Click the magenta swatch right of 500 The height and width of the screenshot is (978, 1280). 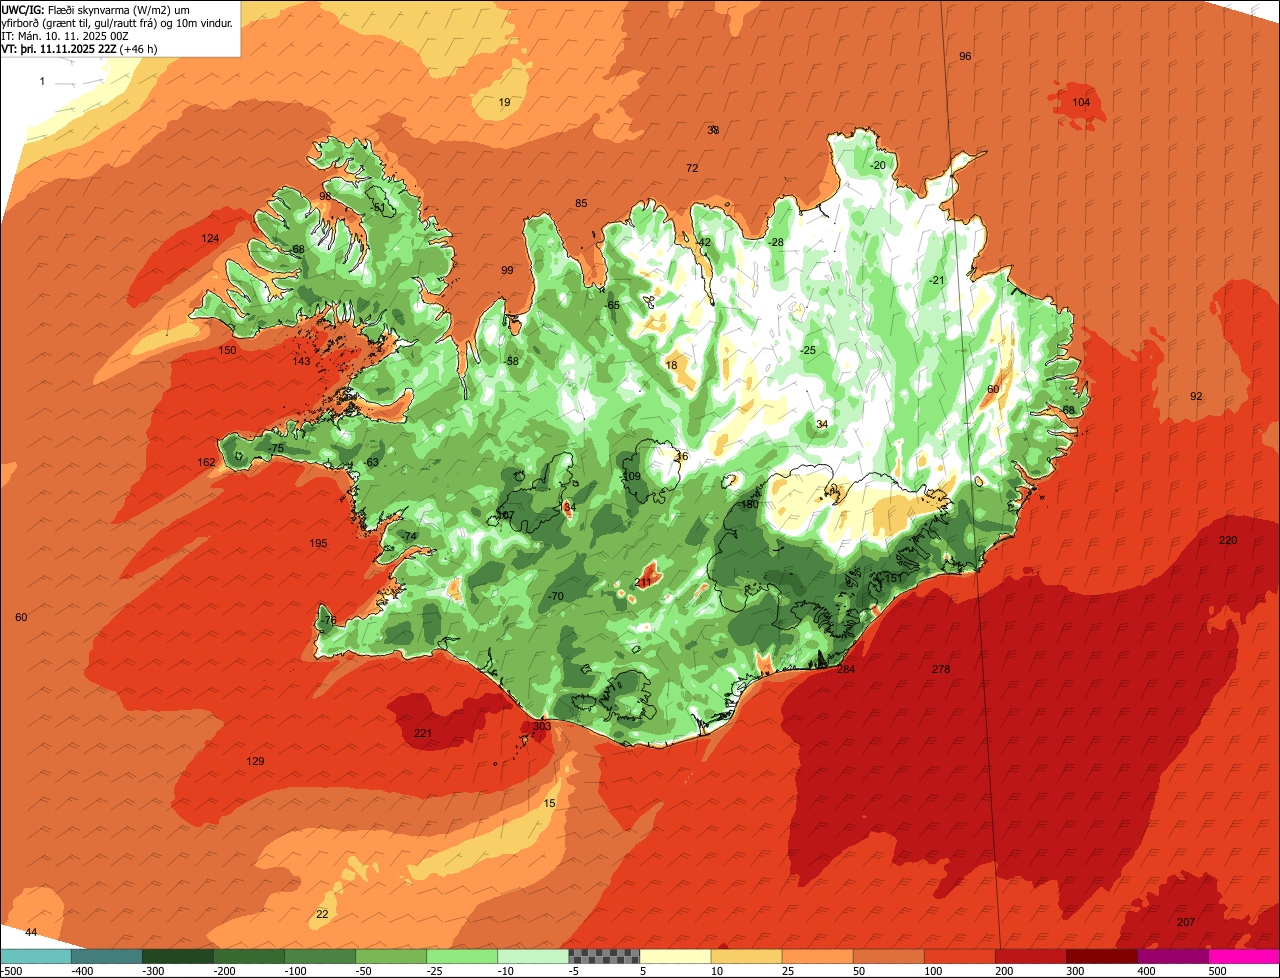[1243, 956]
